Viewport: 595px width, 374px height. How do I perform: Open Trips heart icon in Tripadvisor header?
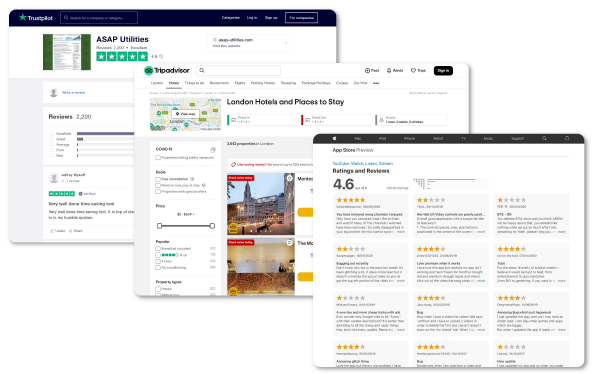click(413, 71)
